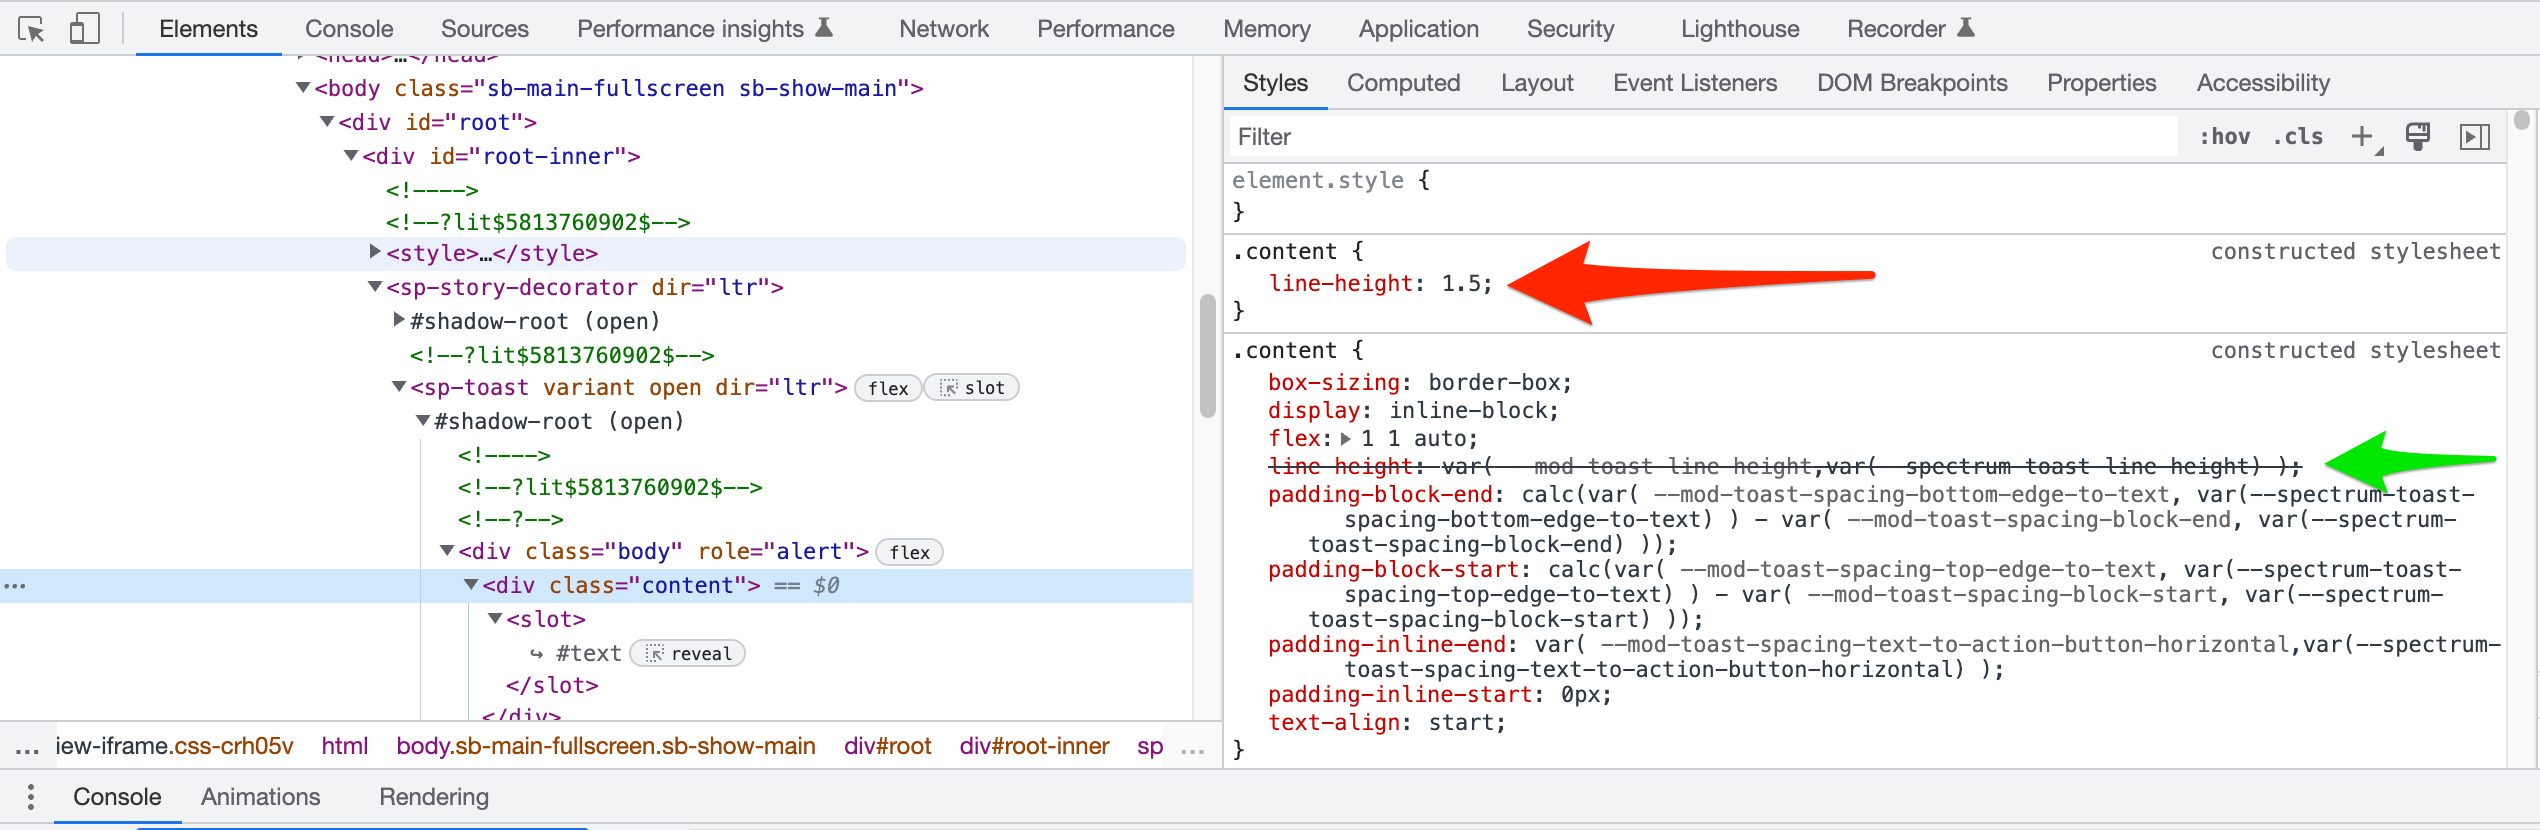Switch to the Layout sidebar tab
The width and height of the screenshot is (2540, 830).
tap(1537, 83)
